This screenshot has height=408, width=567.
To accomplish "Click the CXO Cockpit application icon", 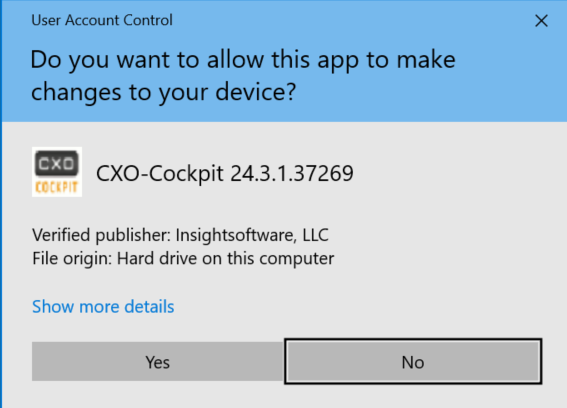I will [x=57, y=172].
